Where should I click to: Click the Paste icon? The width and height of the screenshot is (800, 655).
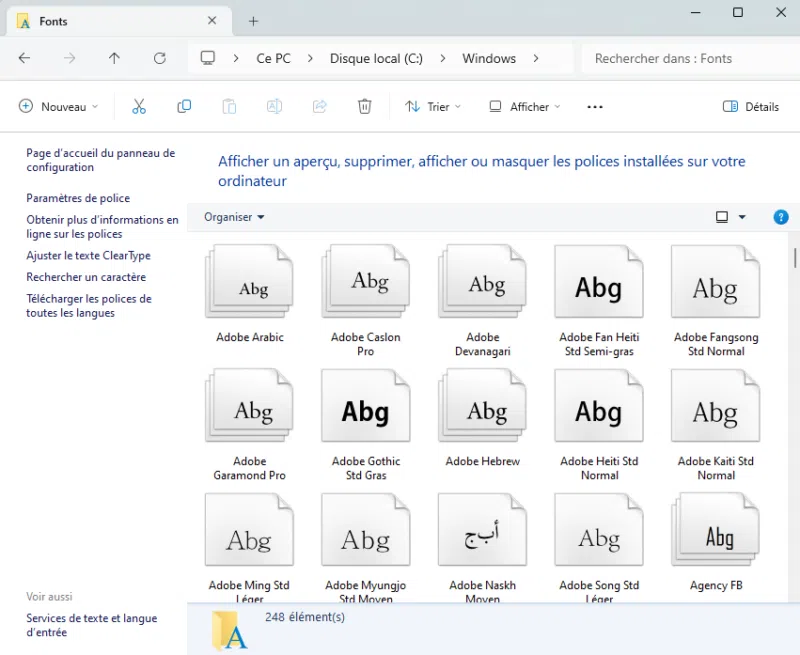pos(229,106)
